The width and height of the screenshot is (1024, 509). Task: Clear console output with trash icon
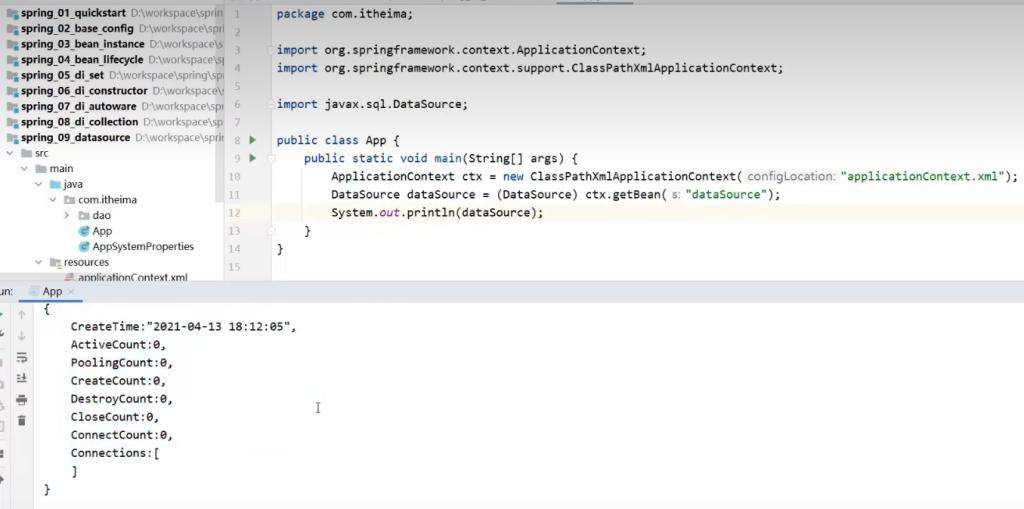(21, 421)
